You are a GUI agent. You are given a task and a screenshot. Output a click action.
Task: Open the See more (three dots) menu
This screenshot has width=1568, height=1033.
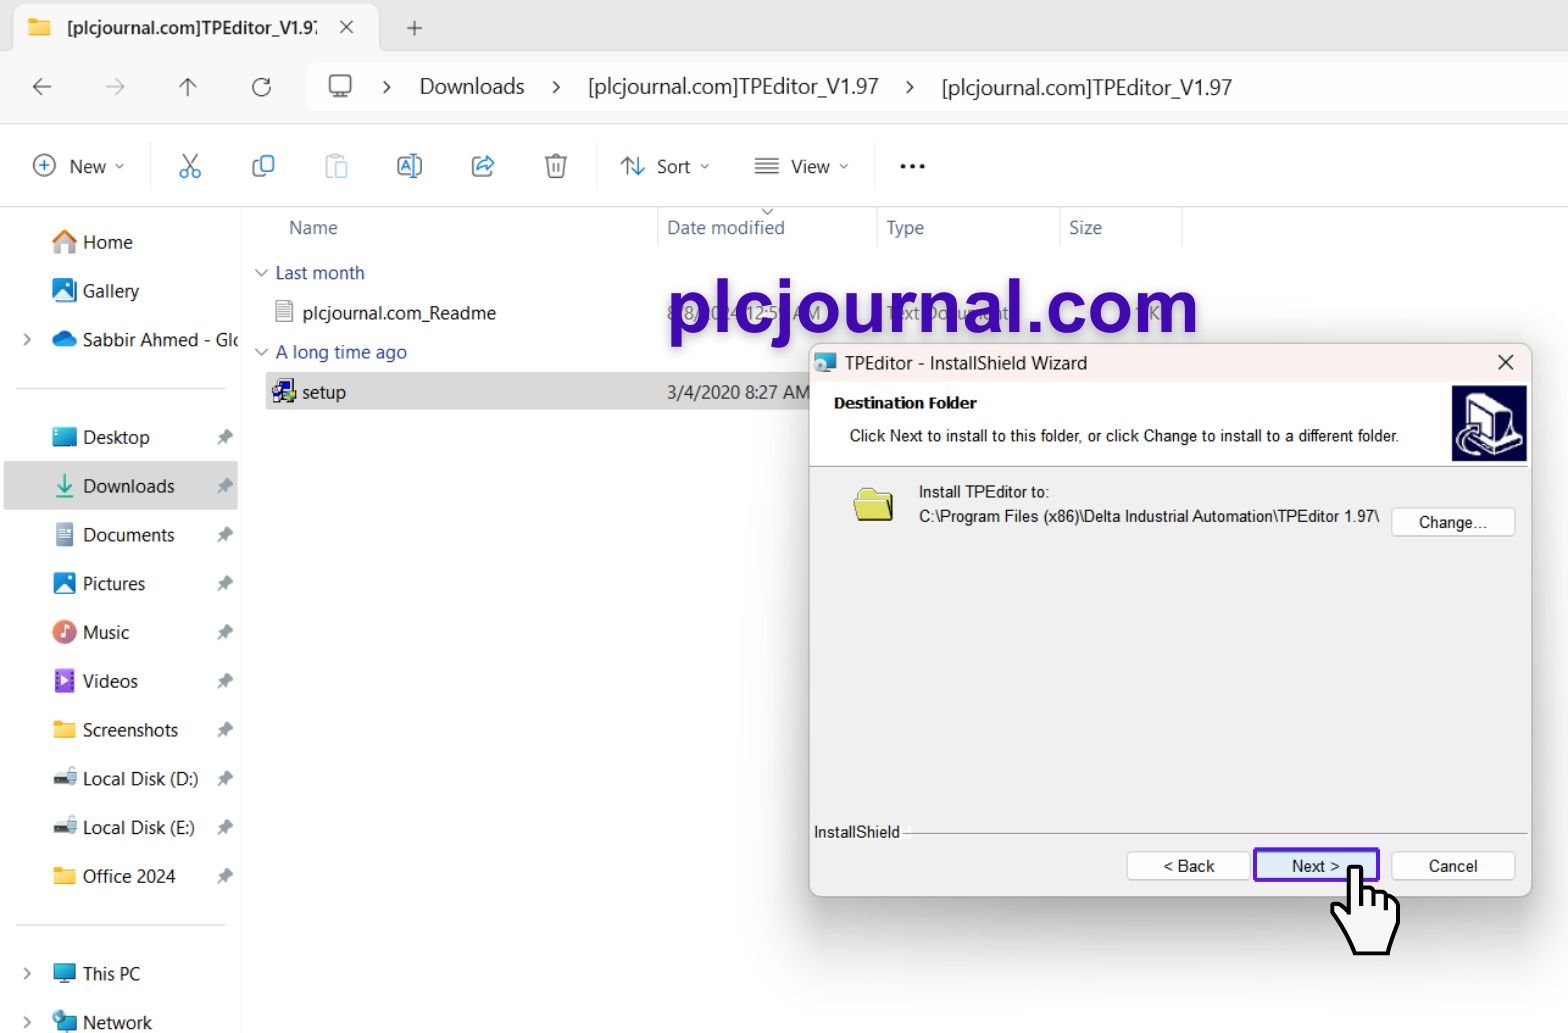(x=912, y=166)
